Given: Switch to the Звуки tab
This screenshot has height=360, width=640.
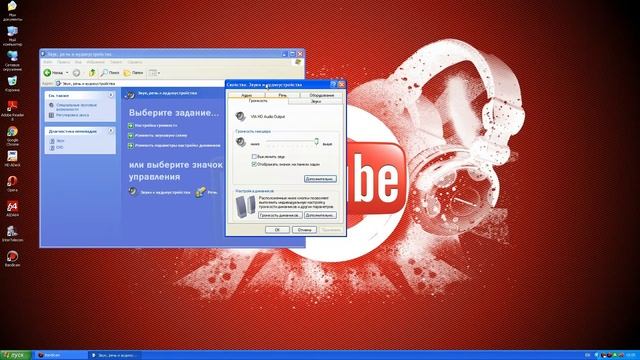Looking at the screenshot, I should tap(316, 101).
